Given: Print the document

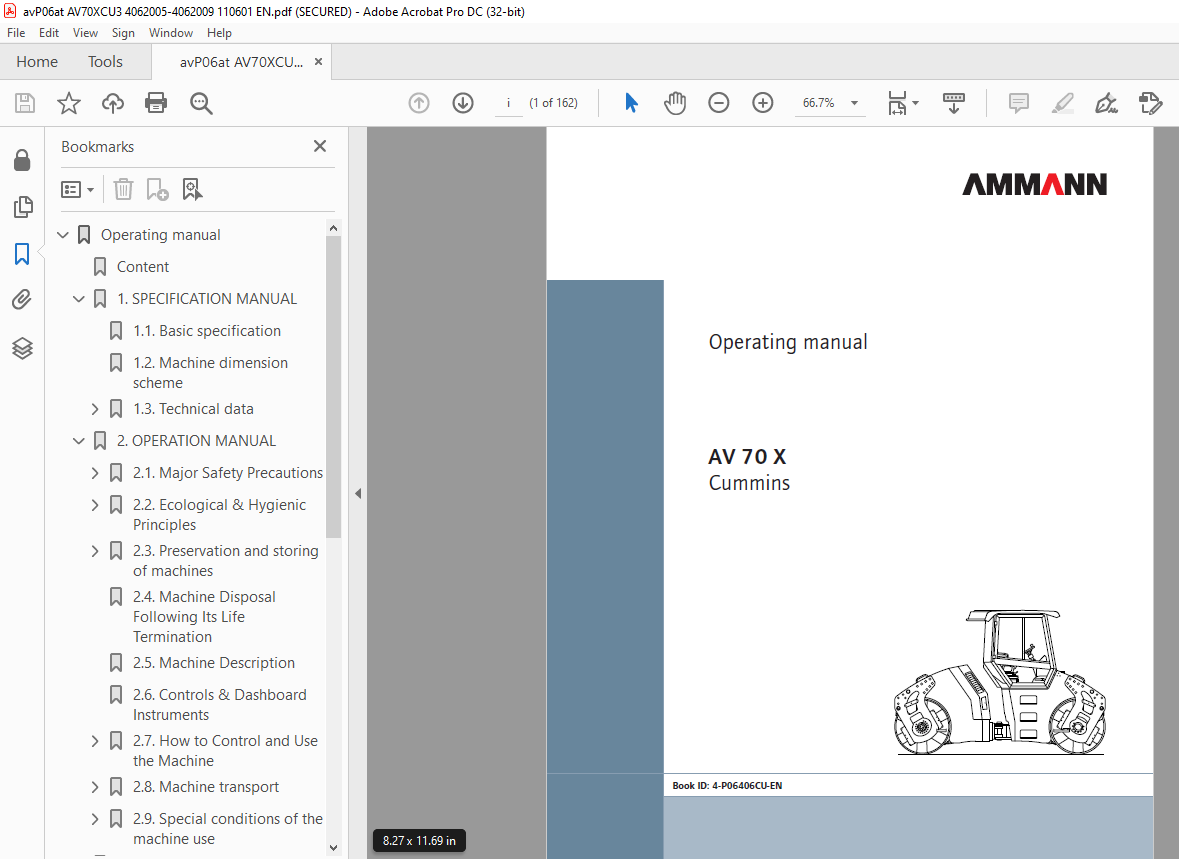Looking at the screenshot, I should pyautogui.click(x=156, y=103).
